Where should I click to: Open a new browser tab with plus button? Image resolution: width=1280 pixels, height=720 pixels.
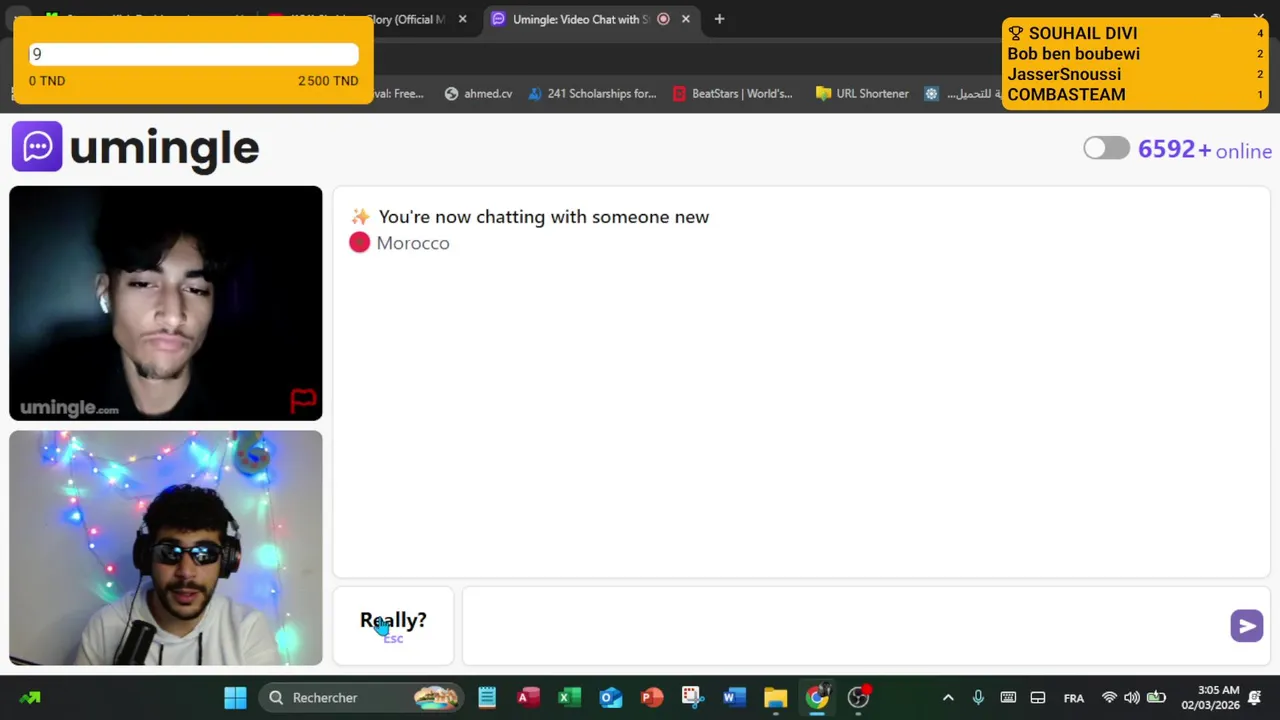click(719, 19)
